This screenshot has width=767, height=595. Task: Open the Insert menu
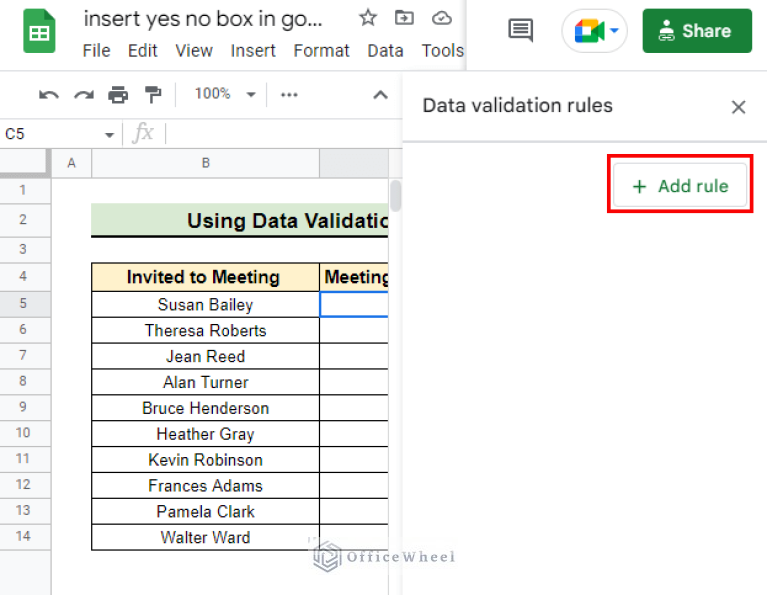pos(253,50)
